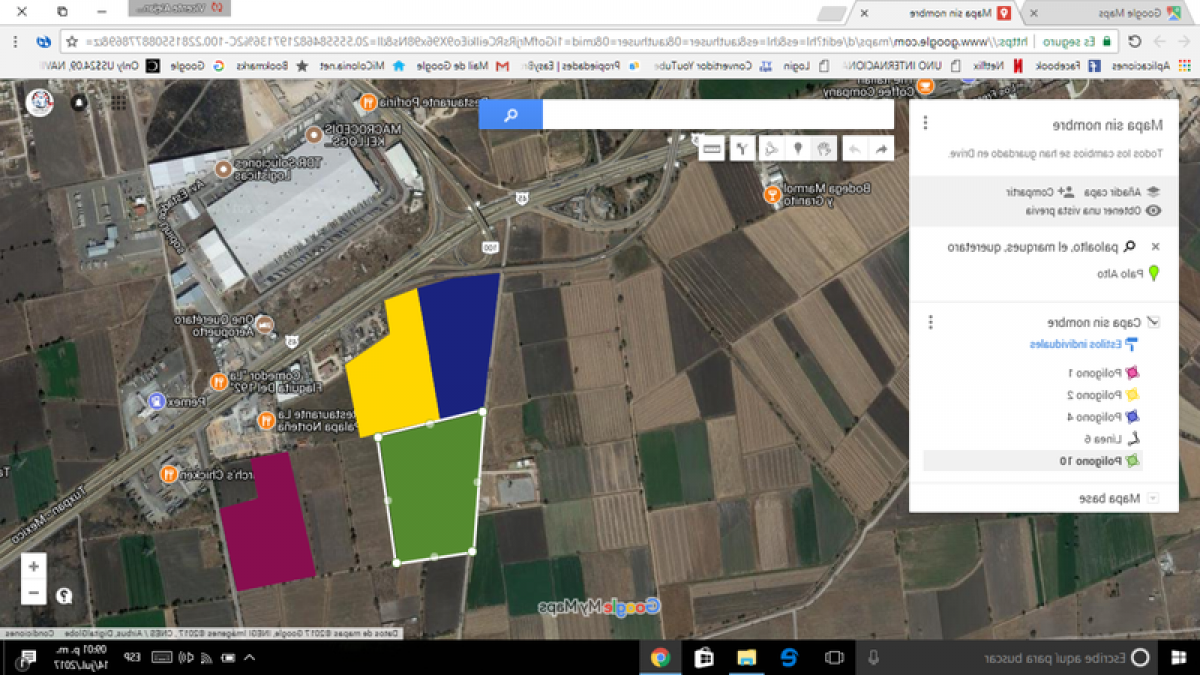This screenshot has height=675, width=1200.
Task: Open the Capa sin nombre layer options menu
Action: click(931, 322)
